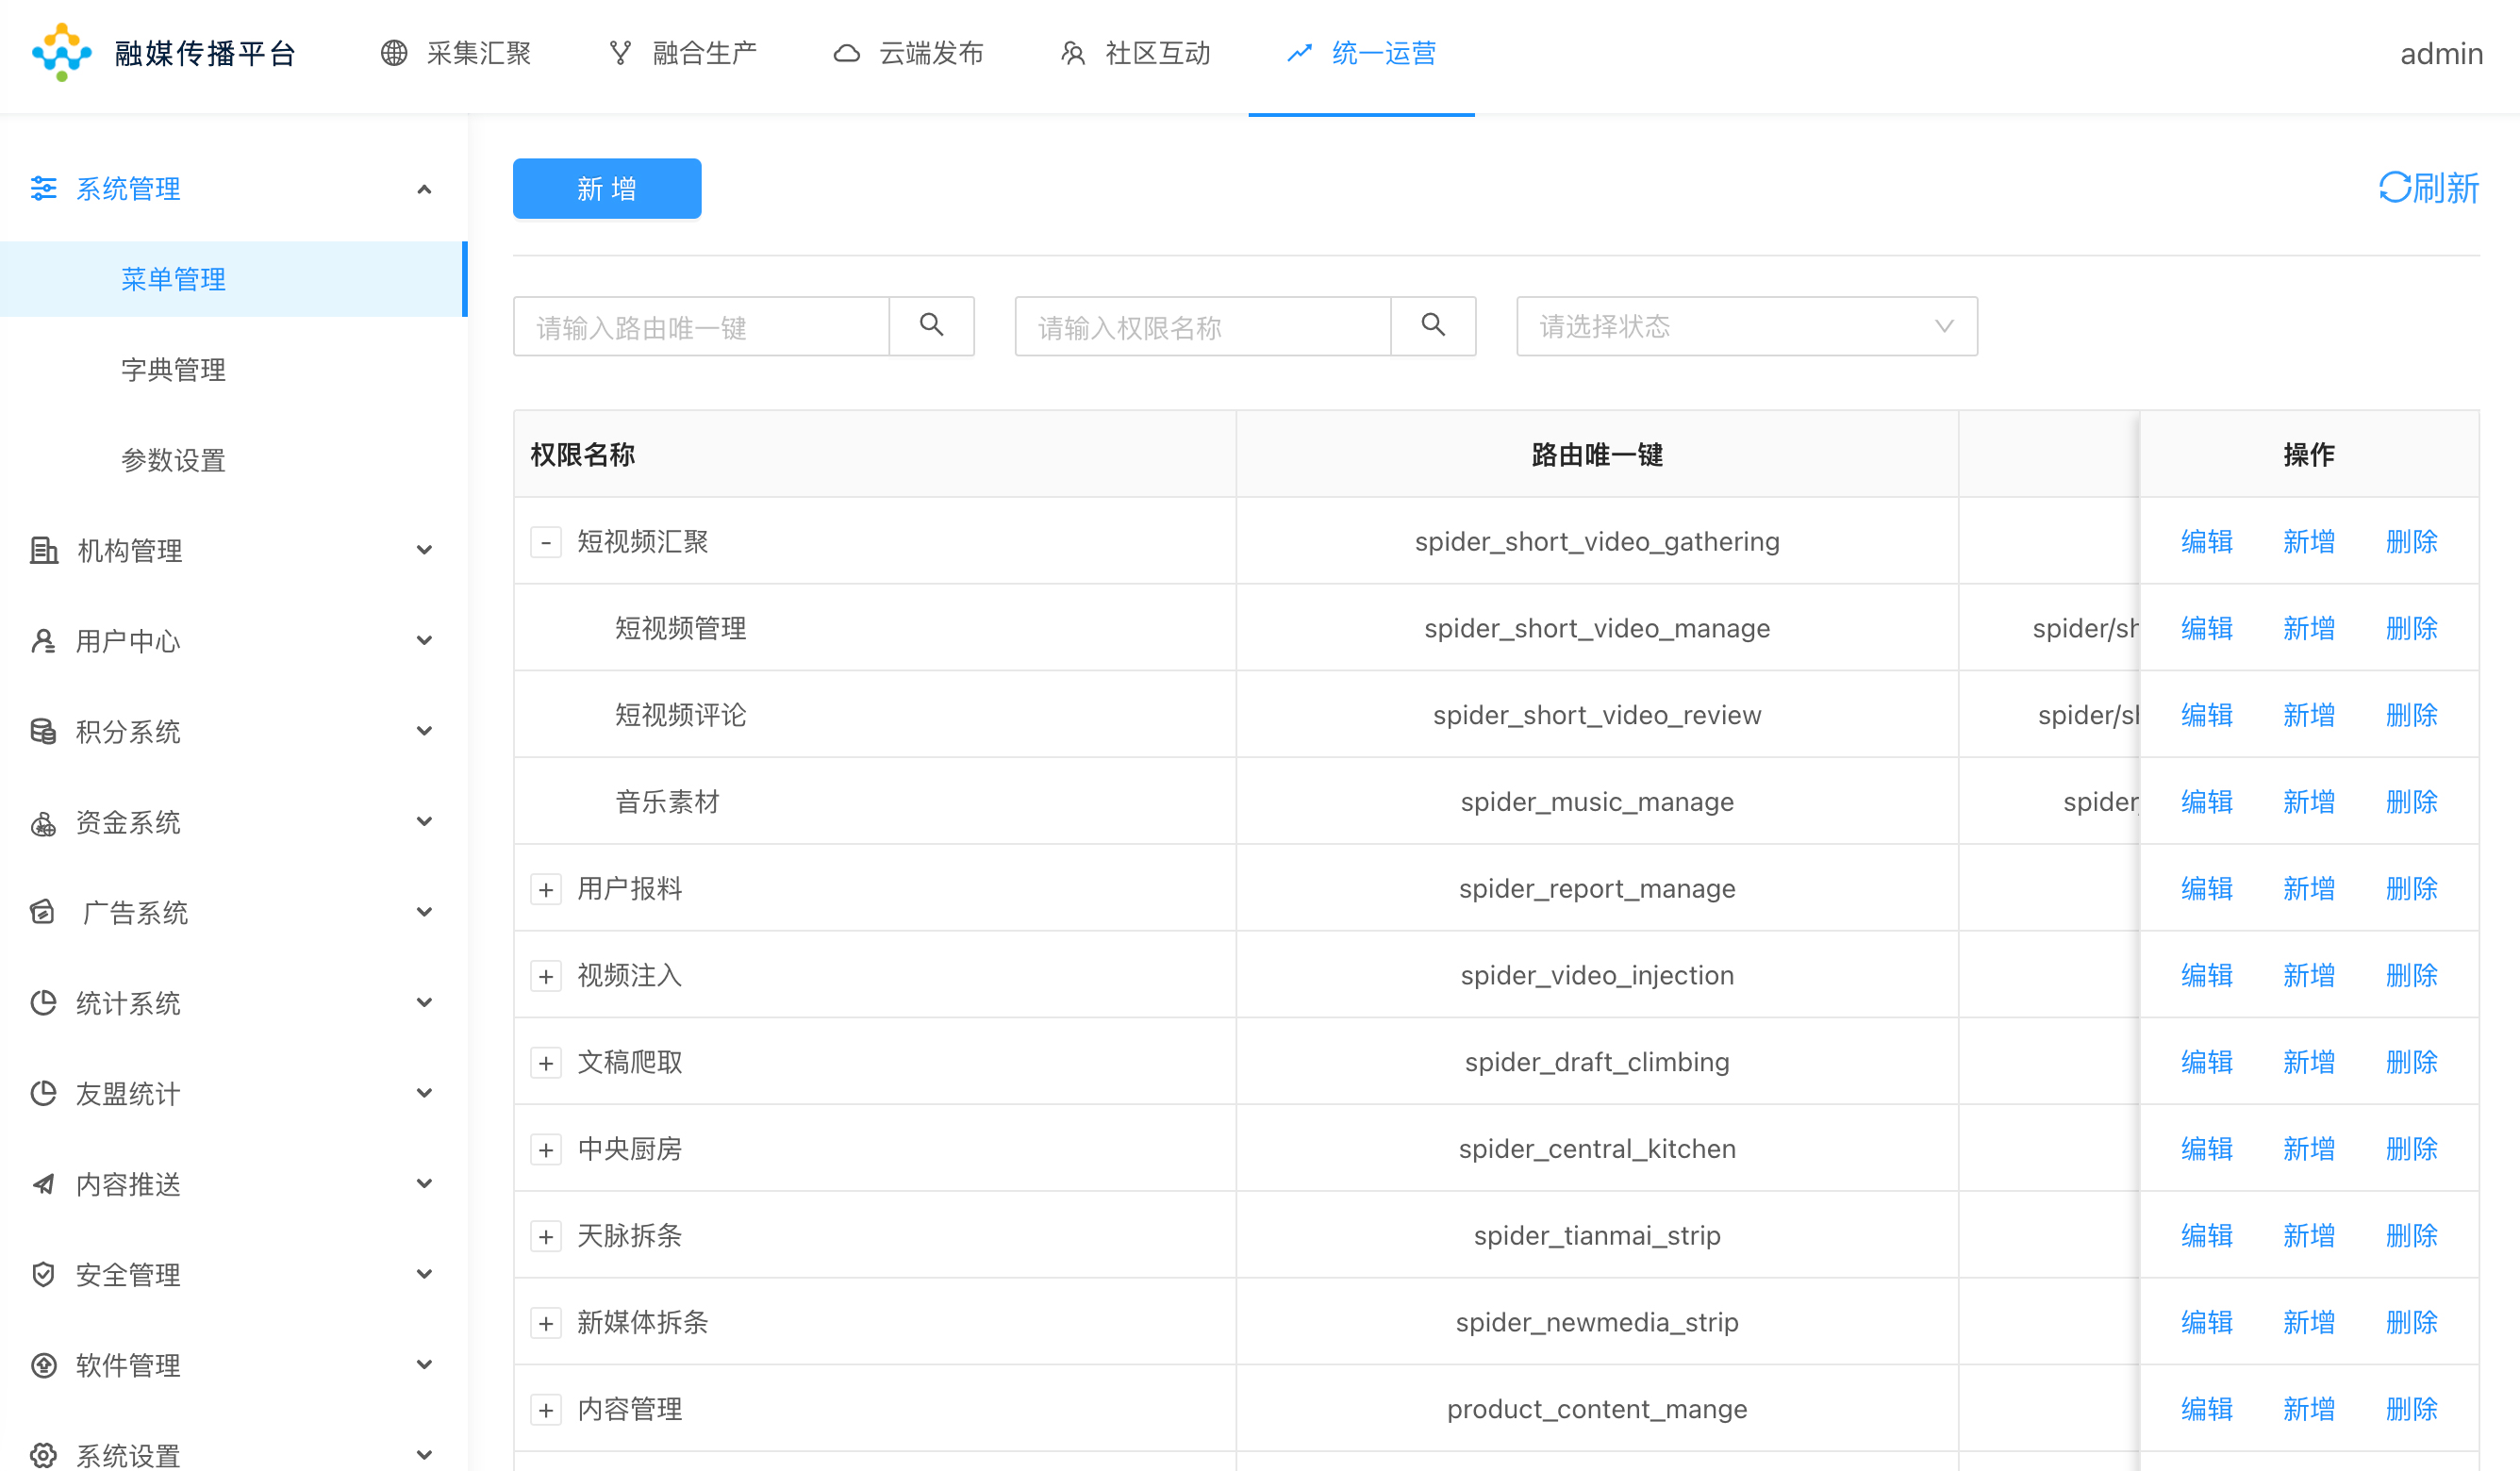Image resolution: width=2520 pixels, height=1471 pixels.
Task: Expand the 用户报料 row
Action: click(545, 889)
